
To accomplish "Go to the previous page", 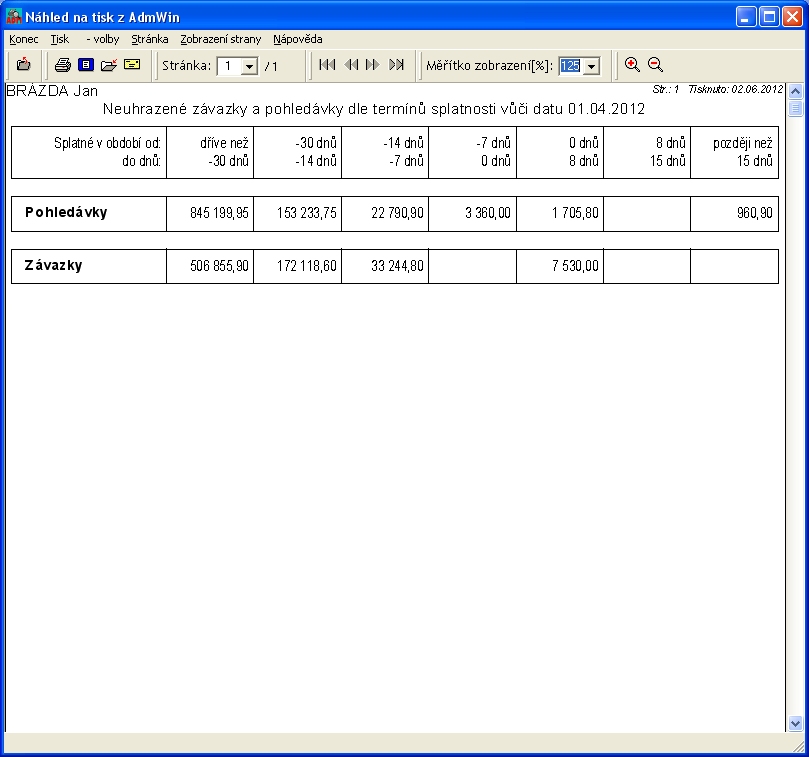I will coord(351,65).
